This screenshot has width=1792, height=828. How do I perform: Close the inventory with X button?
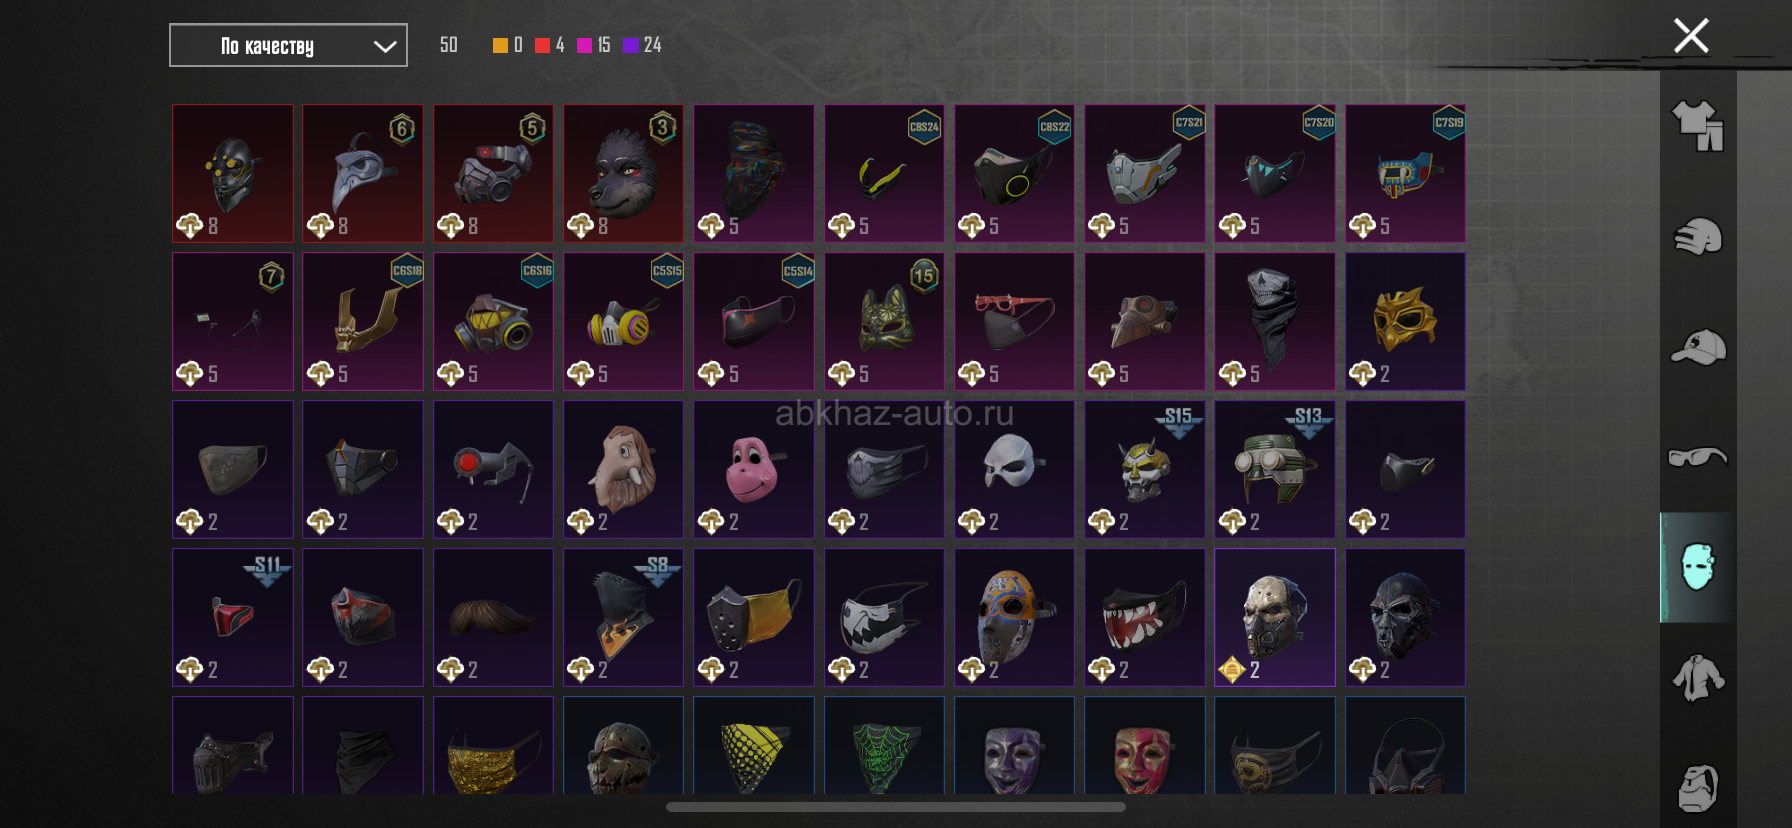click(x=1691, y=36)
